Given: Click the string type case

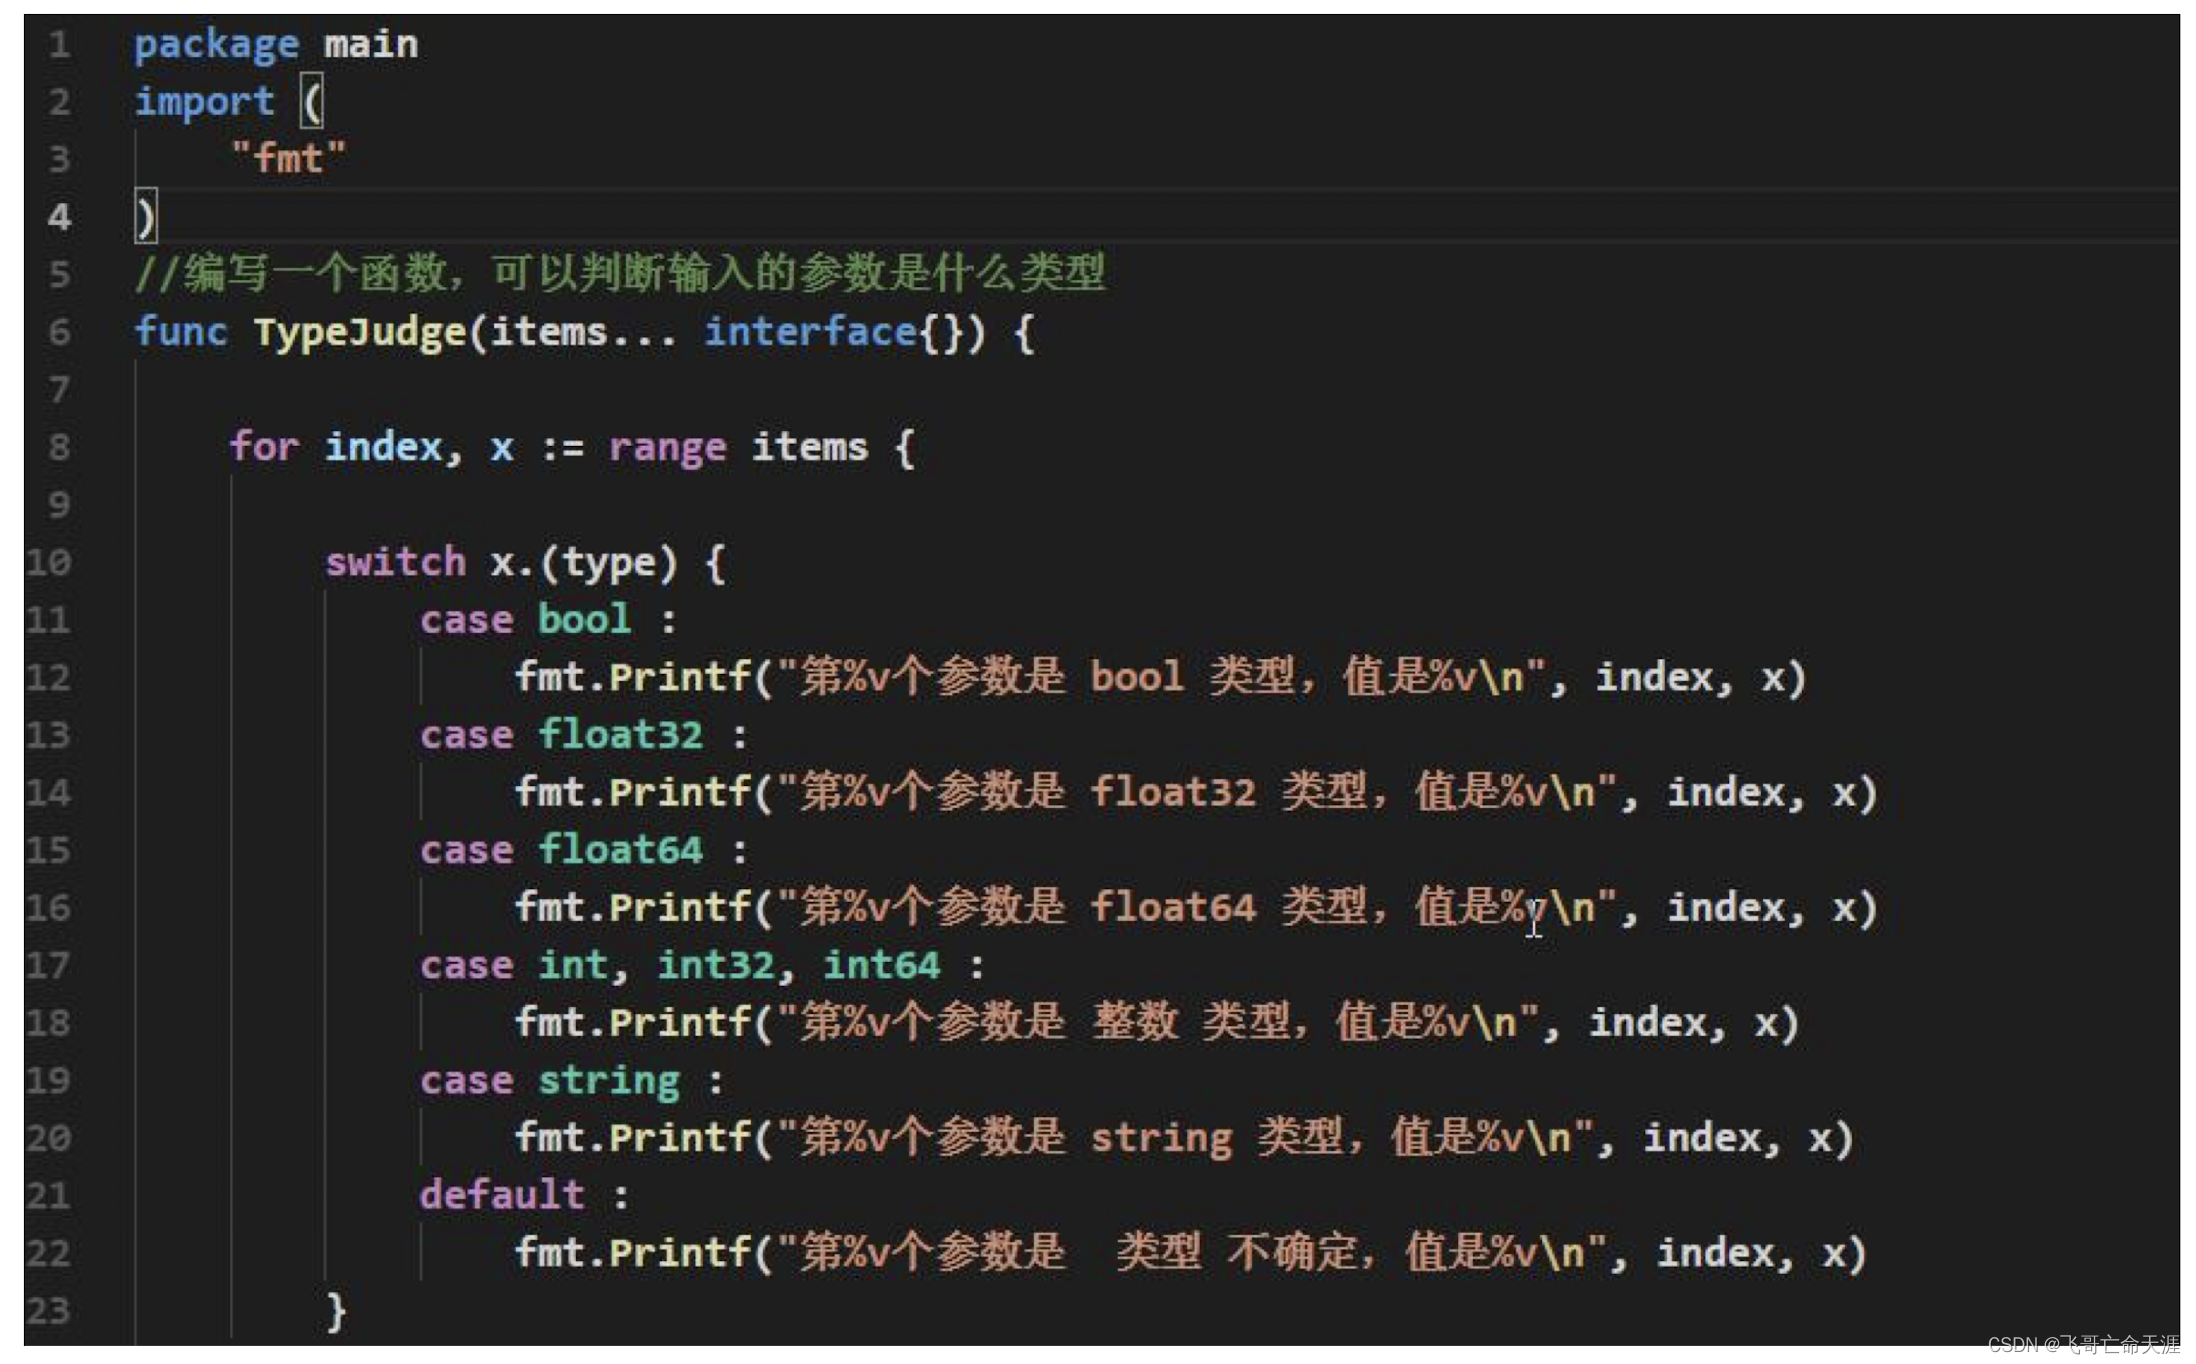Looking at the screenshot, I should pyautogui.click(x=608, y=1081).
